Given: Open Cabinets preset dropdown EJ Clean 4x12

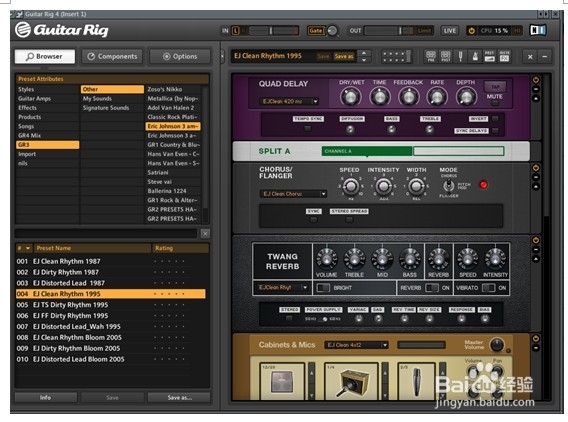Looking at the screenshot, I should (x=356, y=345).
